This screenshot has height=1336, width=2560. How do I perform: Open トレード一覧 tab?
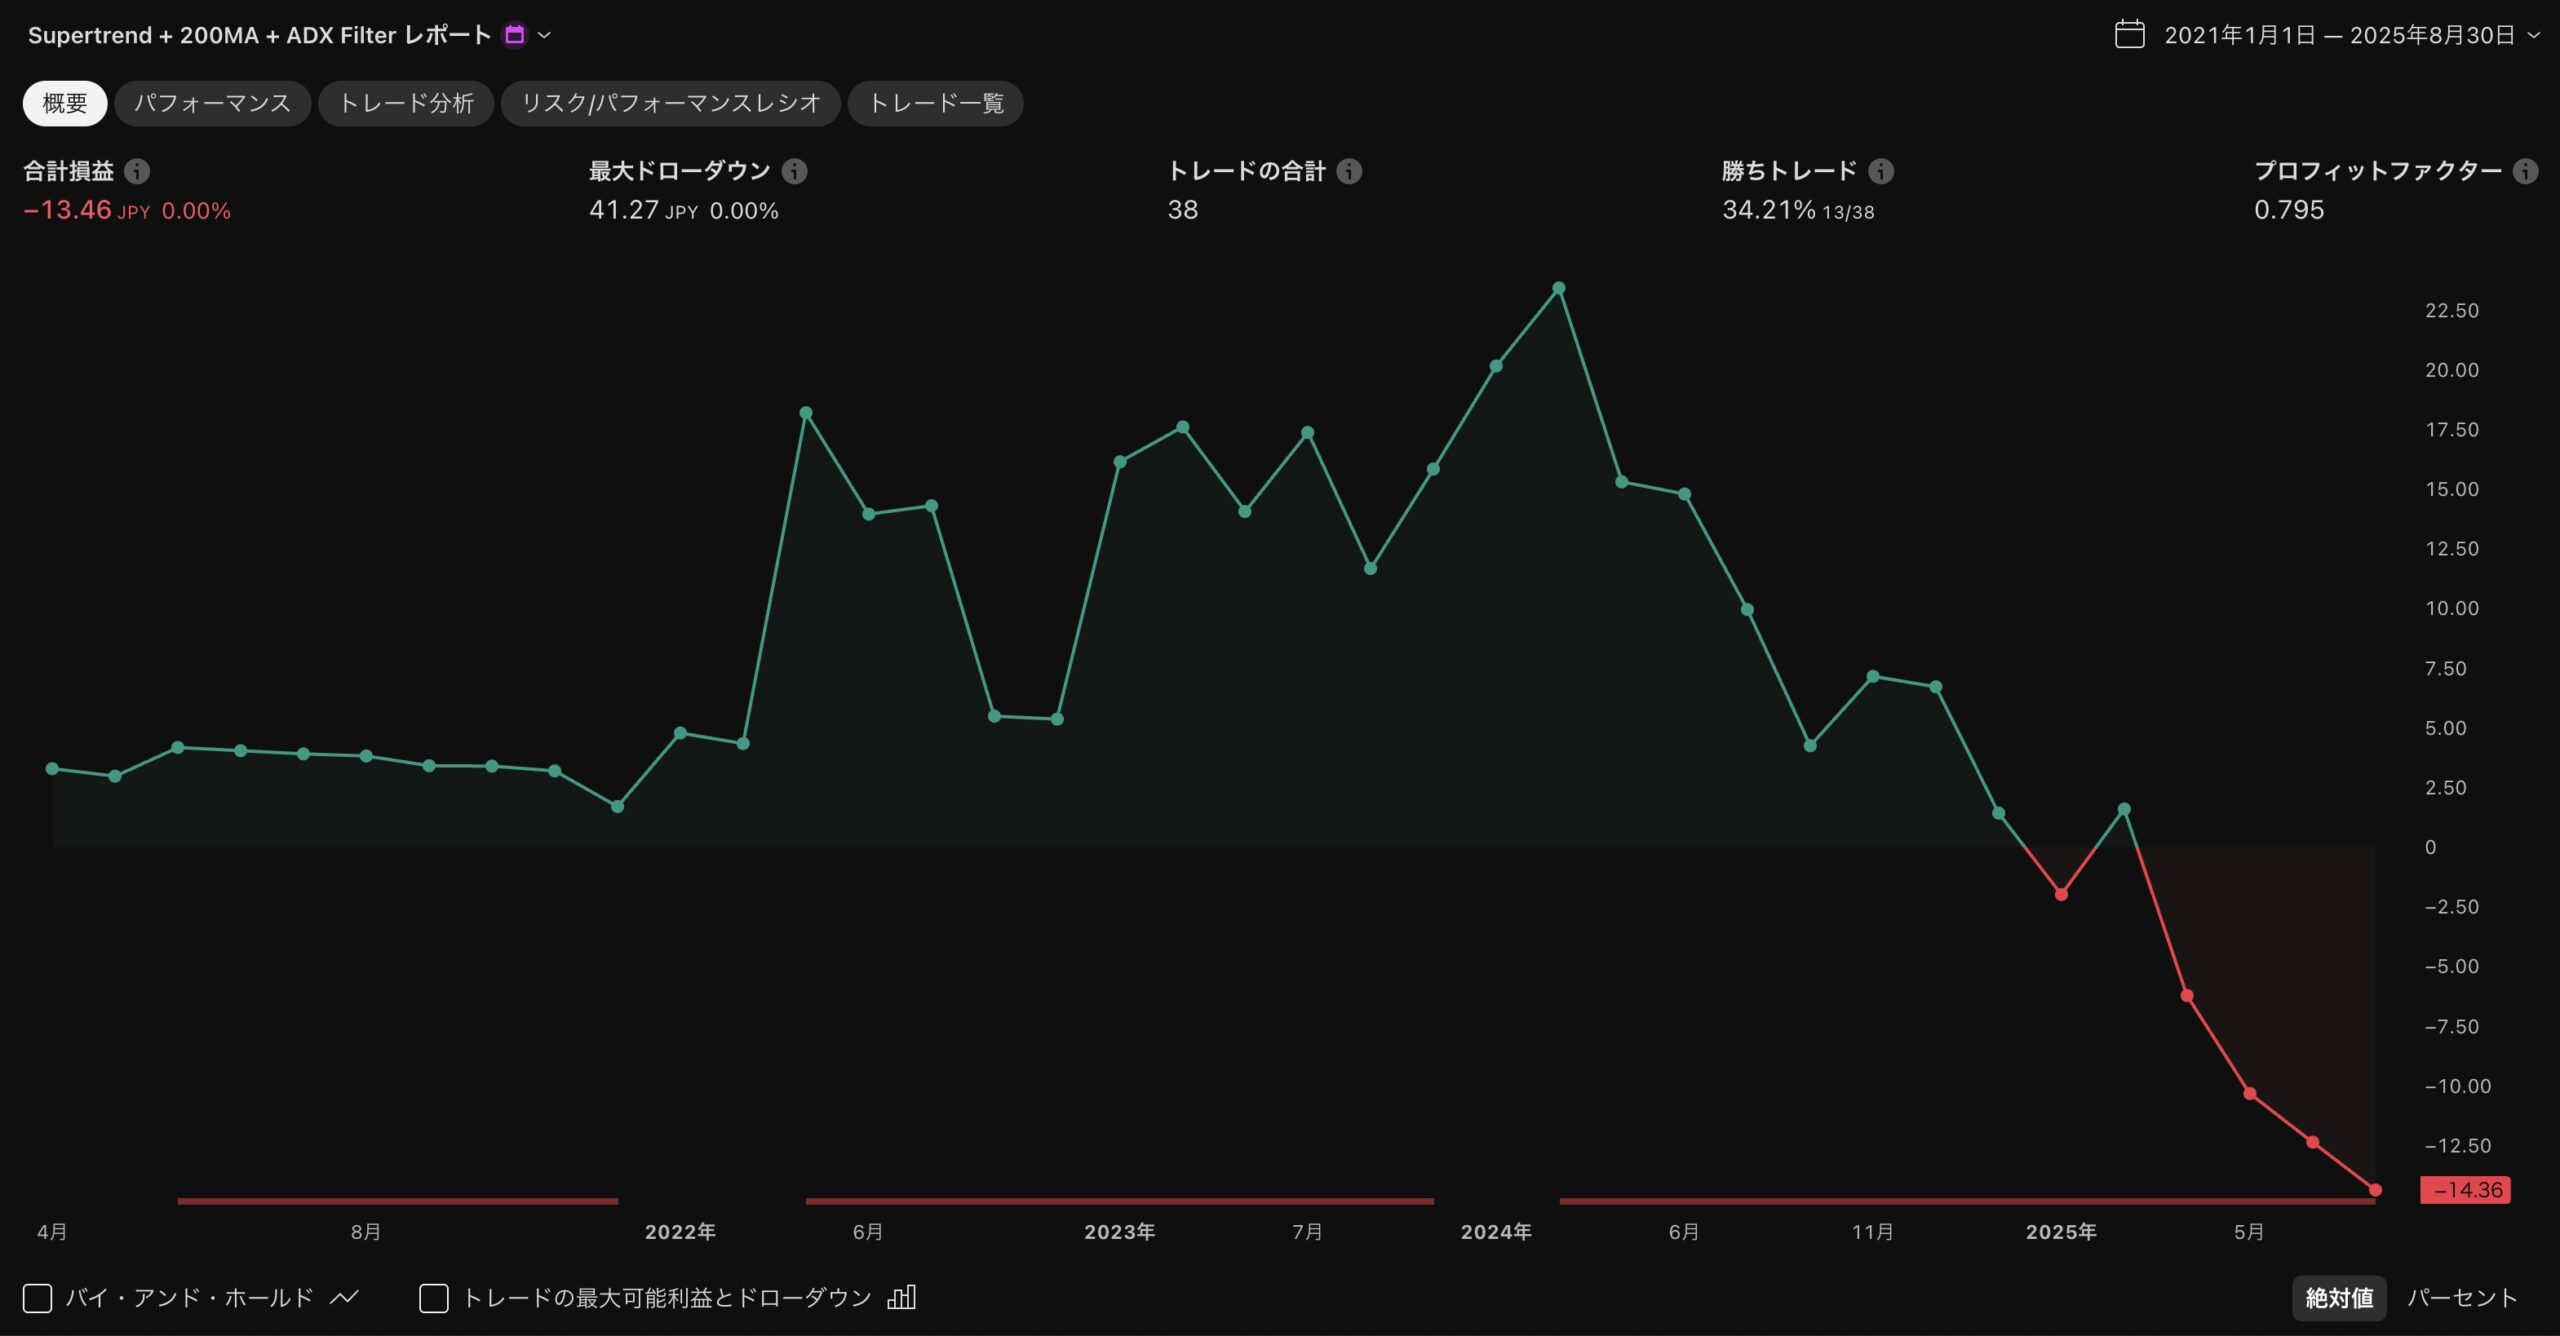point(935,103)
